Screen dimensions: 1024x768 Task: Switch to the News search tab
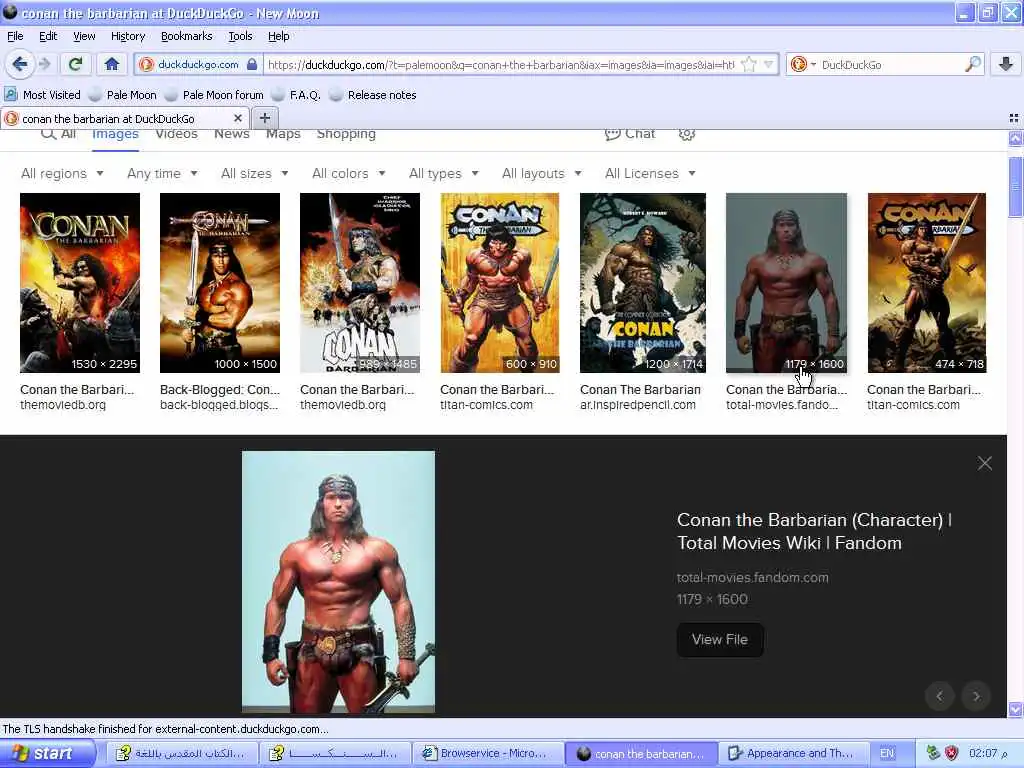[232, 134]
